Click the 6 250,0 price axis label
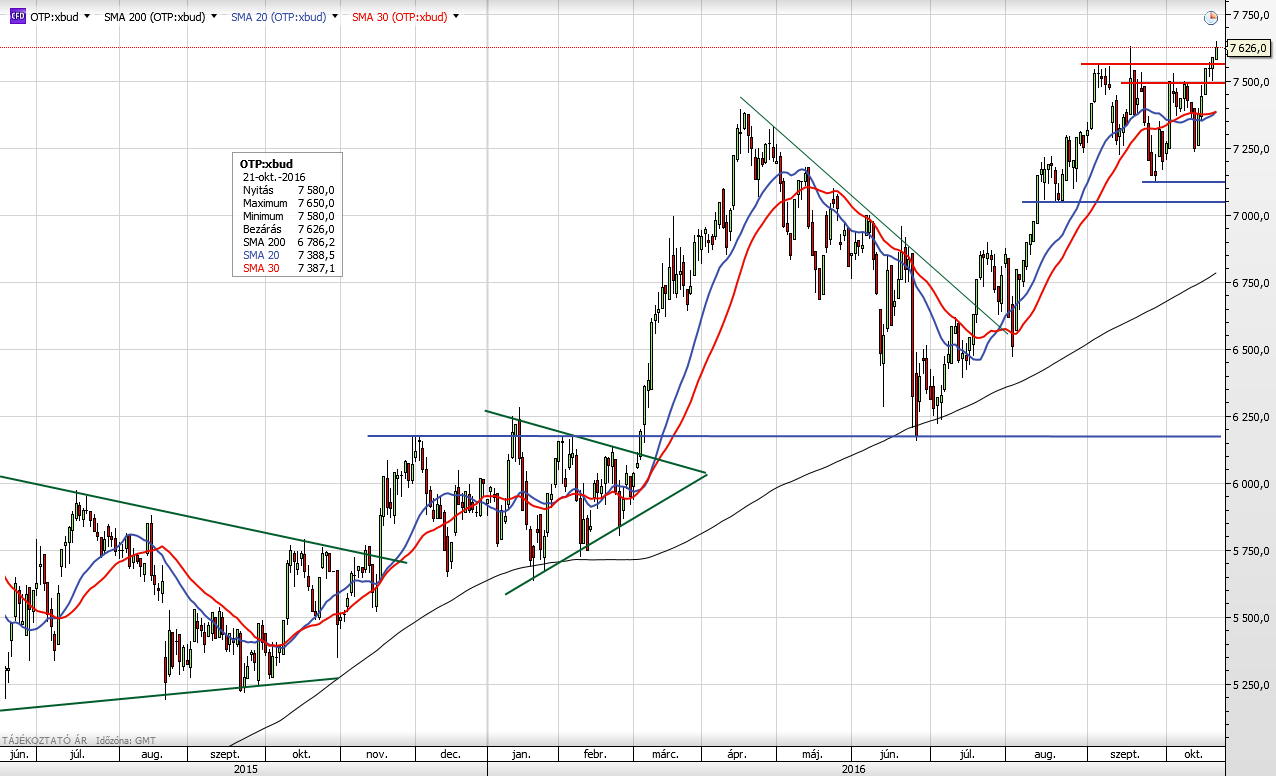This screenshot has height=776, width=1276. [1250, 417]
